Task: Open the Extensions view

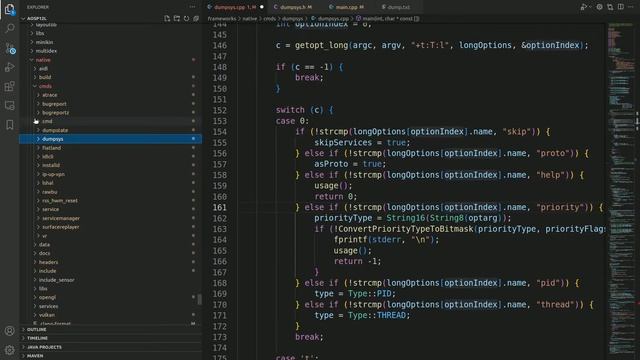Action: (9, 86)
